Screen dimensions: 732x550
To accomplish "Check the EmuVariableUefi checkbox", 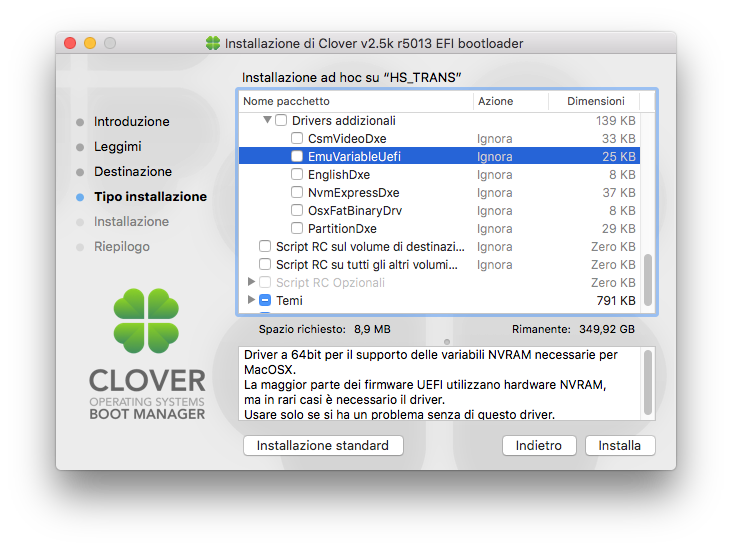I will (x=297, y=156).
